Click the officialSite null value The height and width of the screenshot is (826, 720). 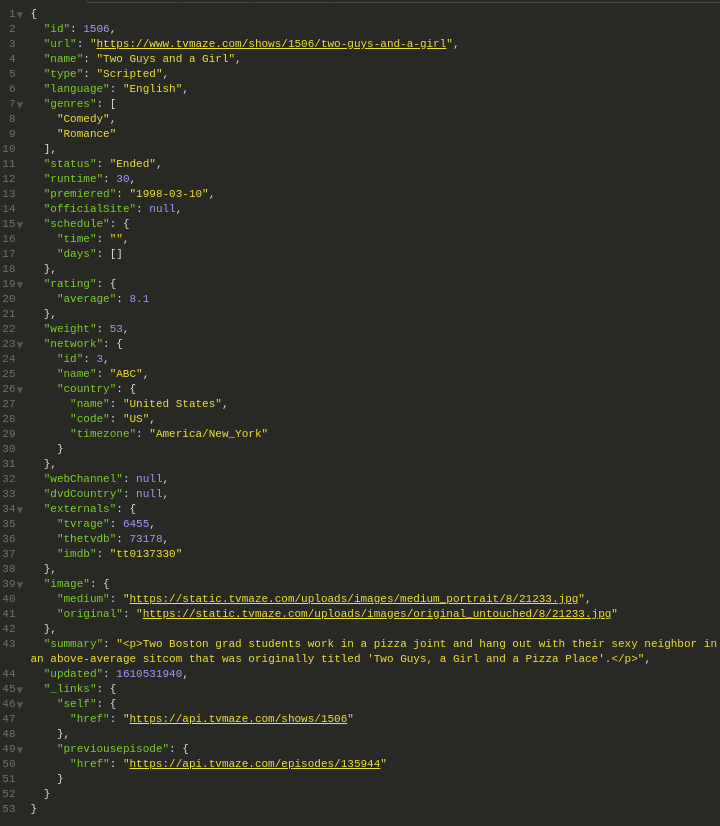click(162, 209)
